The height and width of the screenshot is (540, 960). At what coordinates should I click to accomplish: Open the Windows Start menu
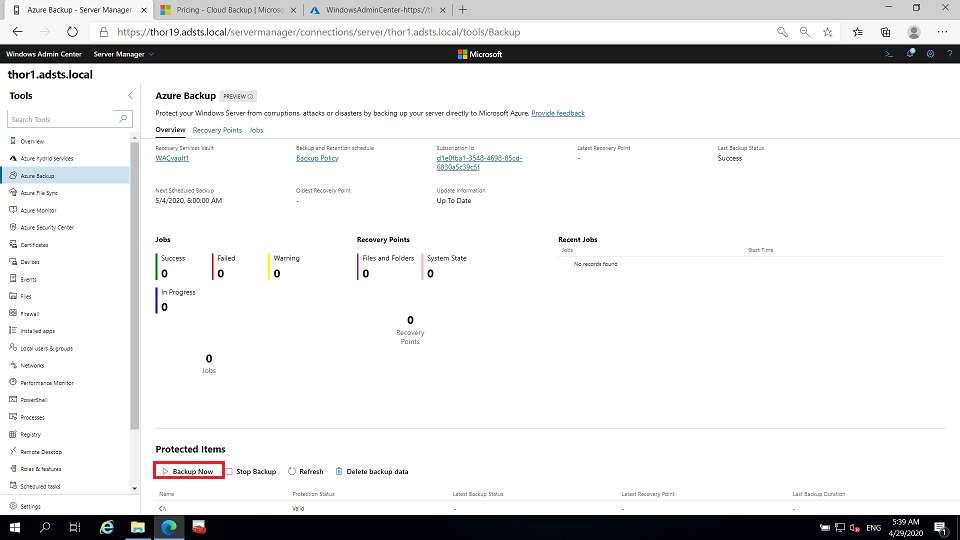pos(15,527)
